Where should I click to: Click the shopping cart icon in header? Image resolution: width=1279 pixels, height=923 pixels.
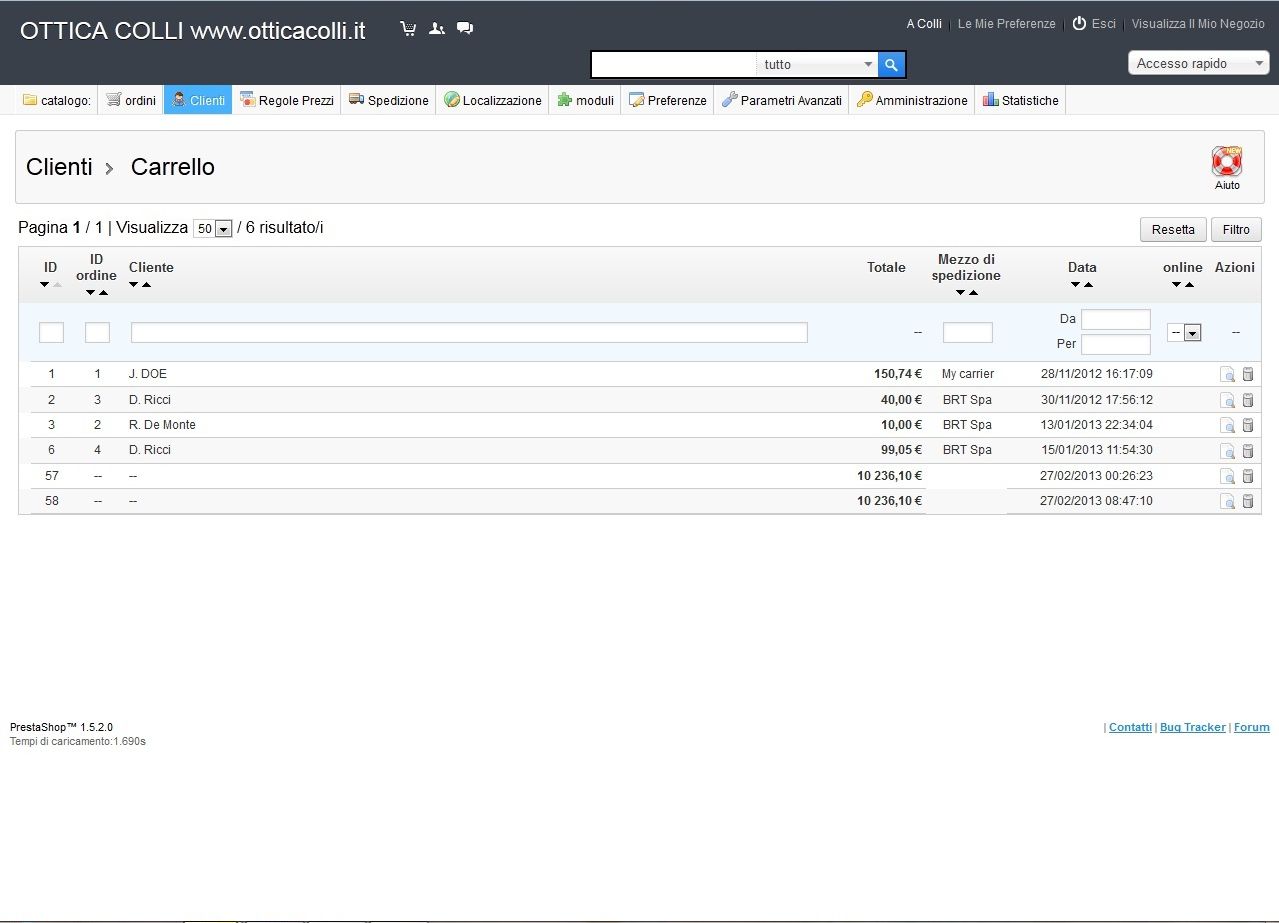[x=408, y=29]
